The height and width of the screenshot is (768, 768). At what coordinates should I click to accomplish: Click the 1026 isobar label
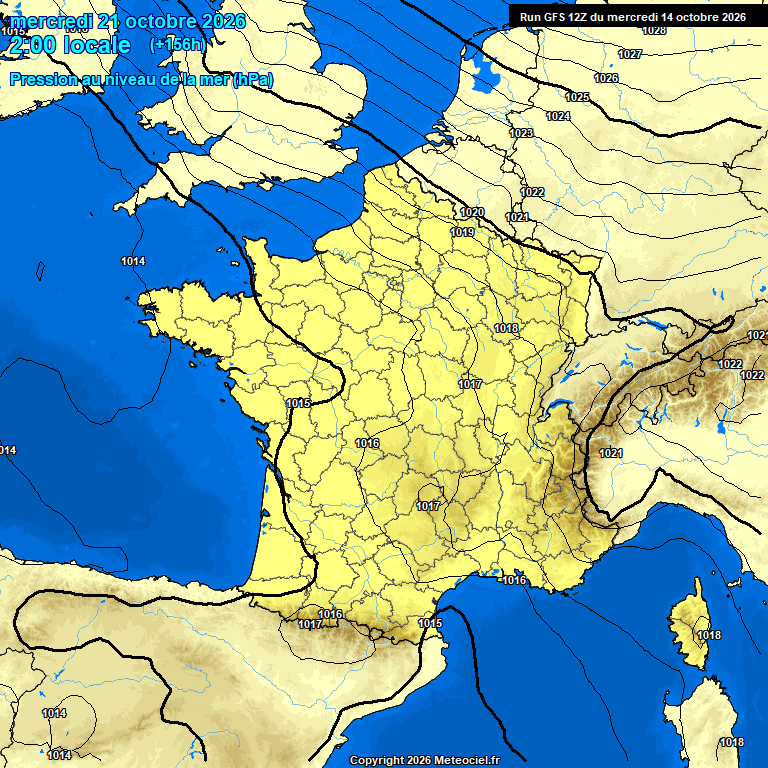tap(606, 78)
